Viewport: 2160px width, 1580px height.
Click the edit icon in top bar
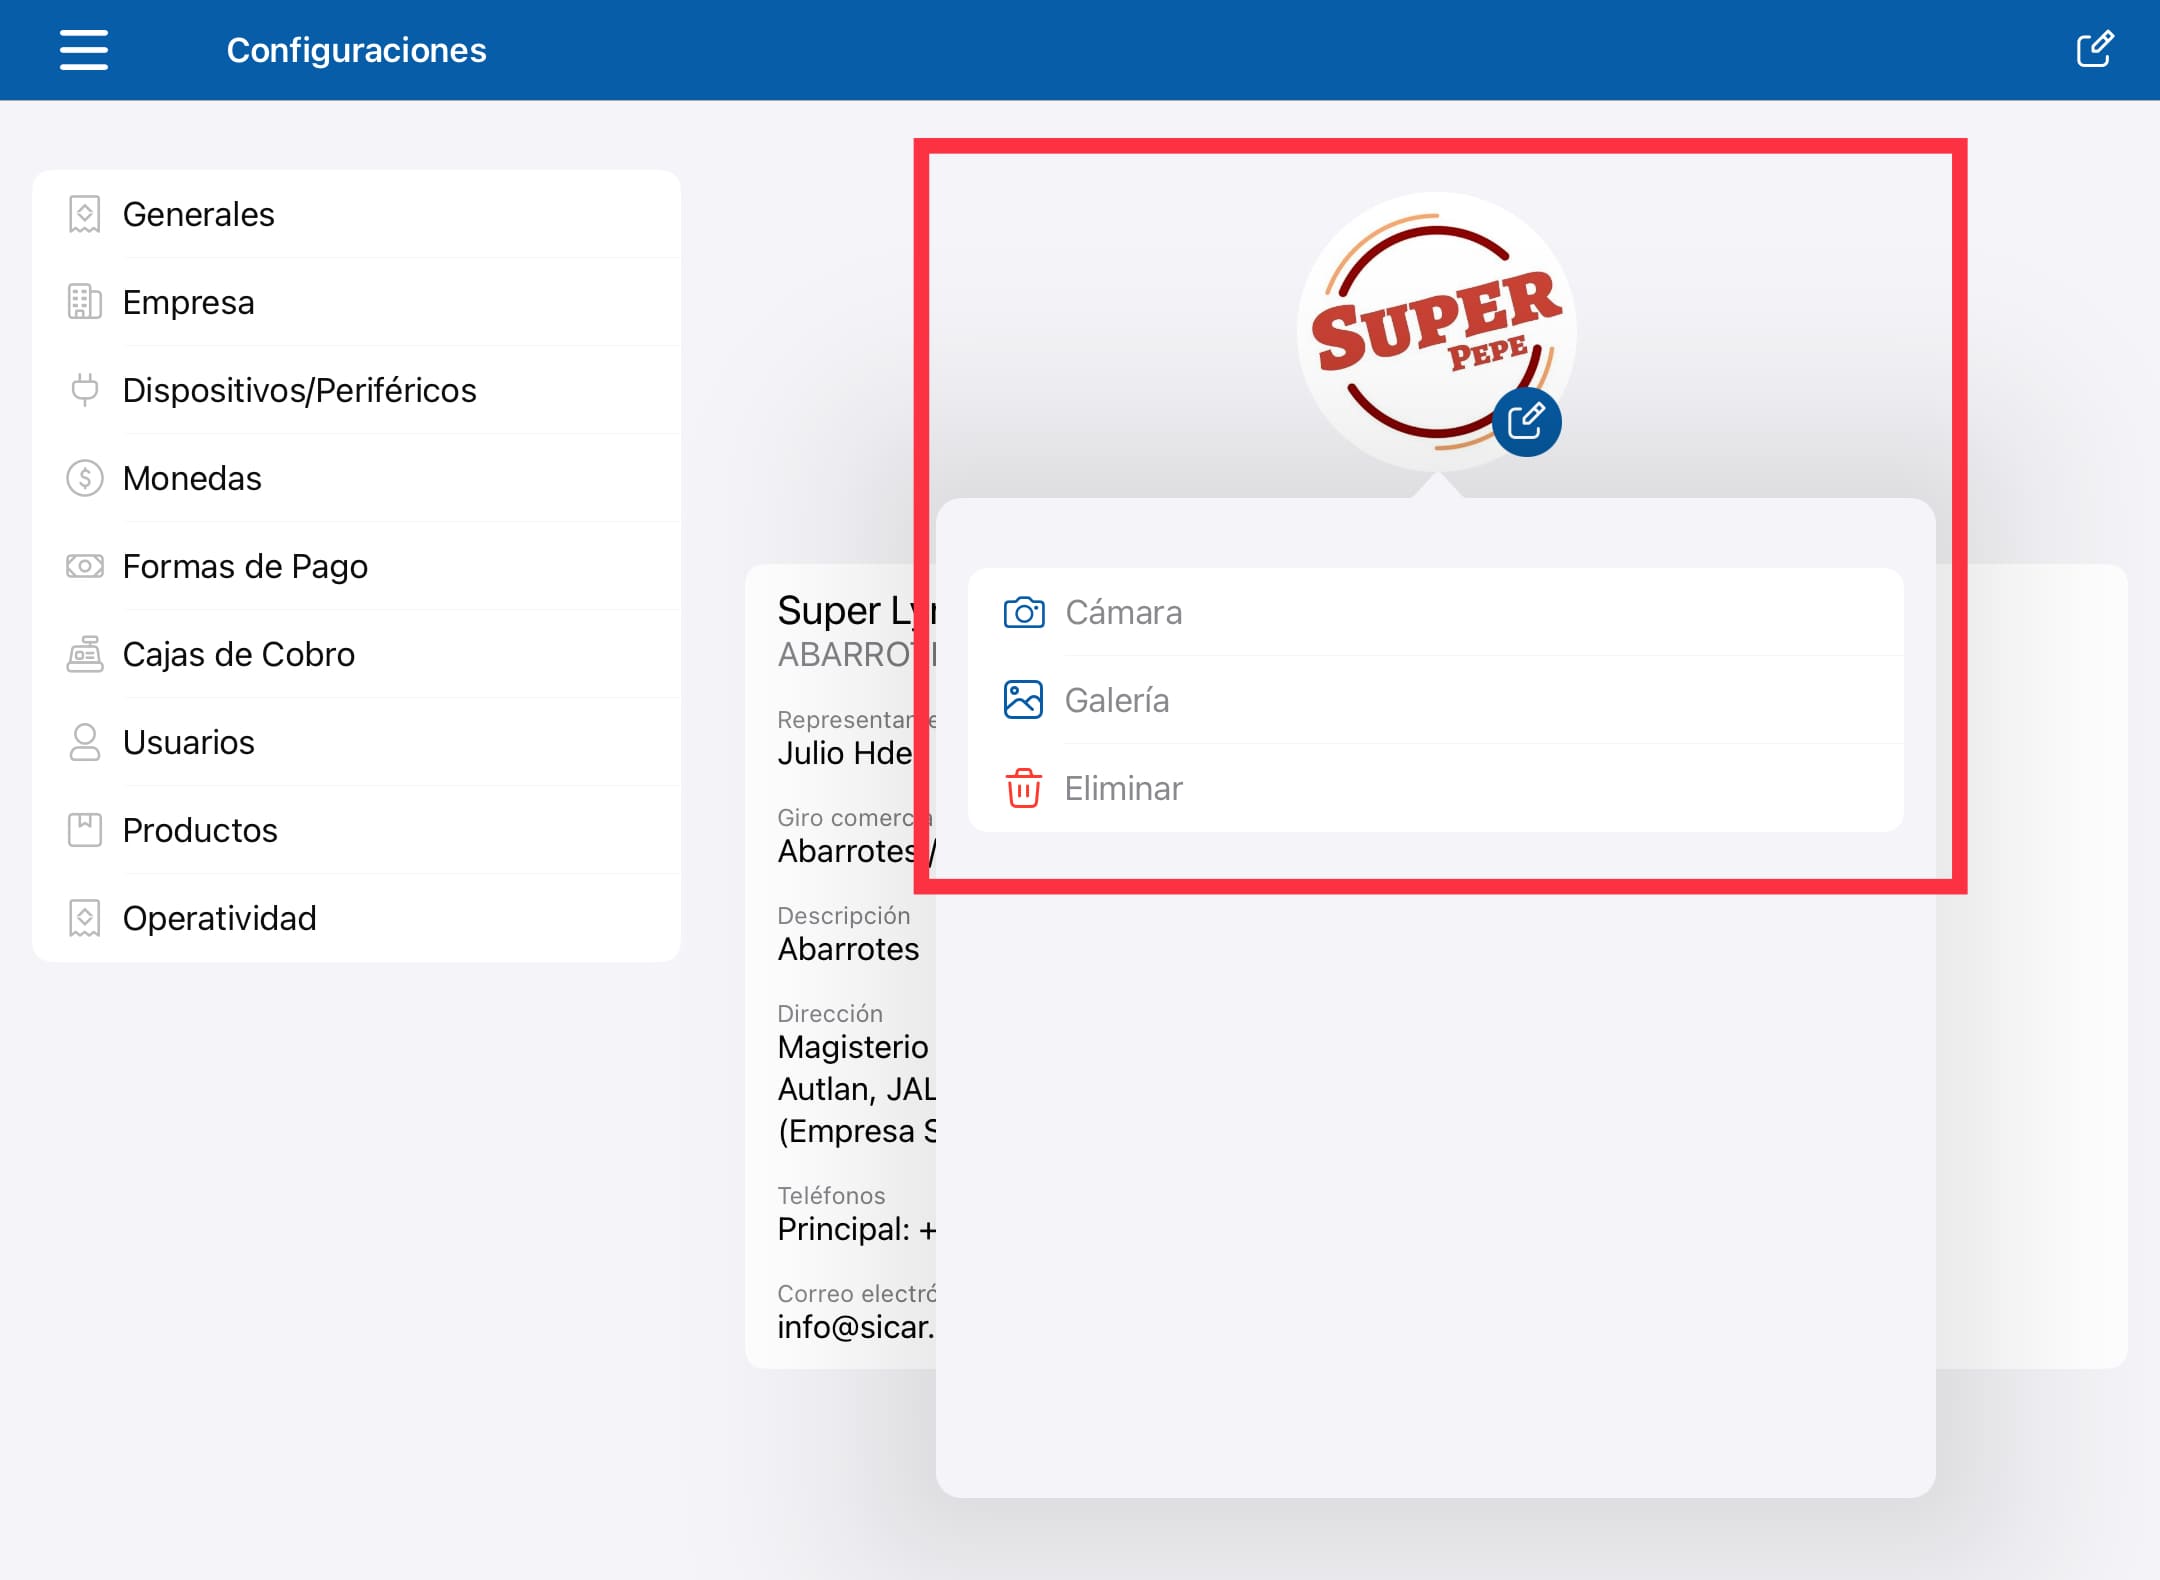2094,50
